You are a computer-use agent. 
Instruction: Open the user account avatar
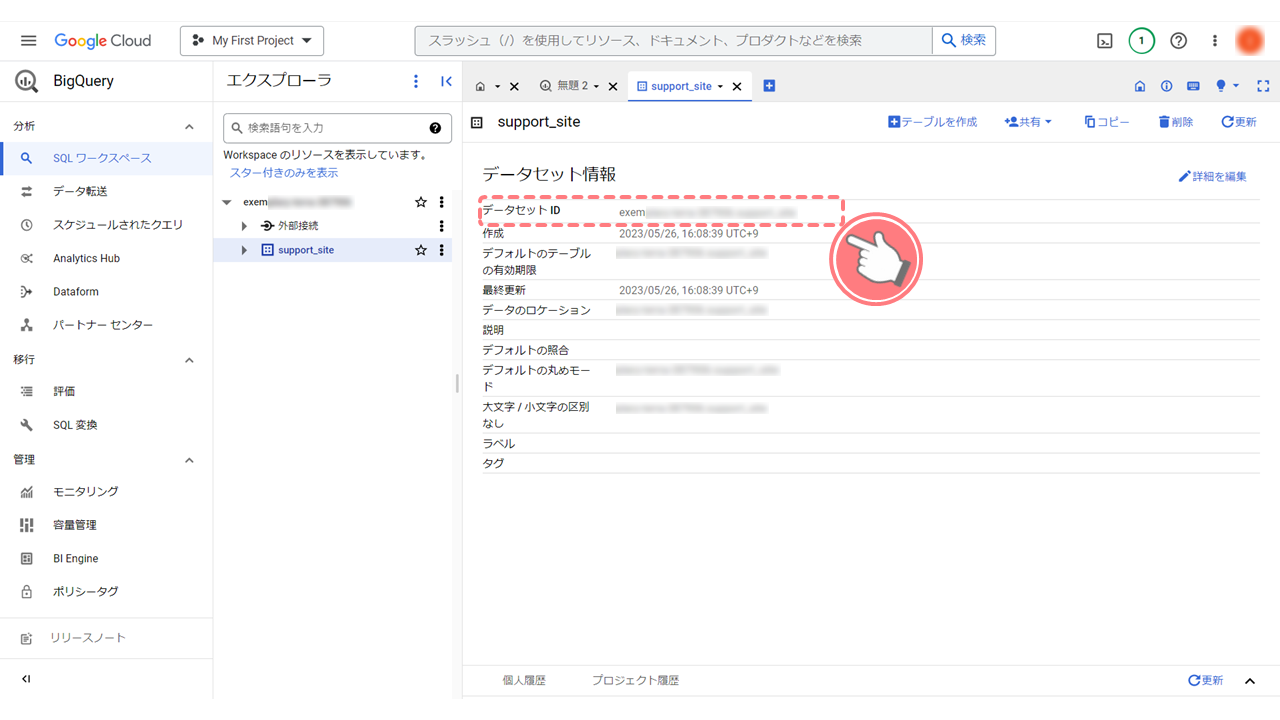point(1250,41)
